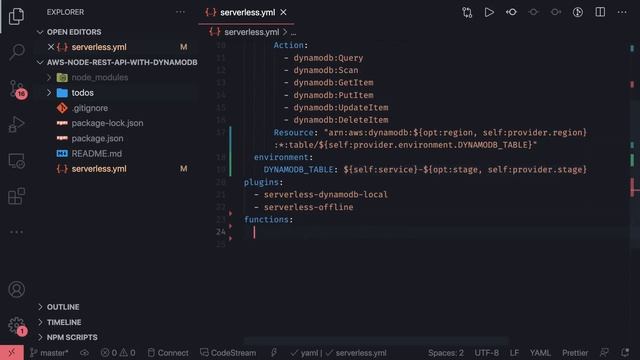
Task: Open the Manage gear menu
Action: click(x=16, y=325)
